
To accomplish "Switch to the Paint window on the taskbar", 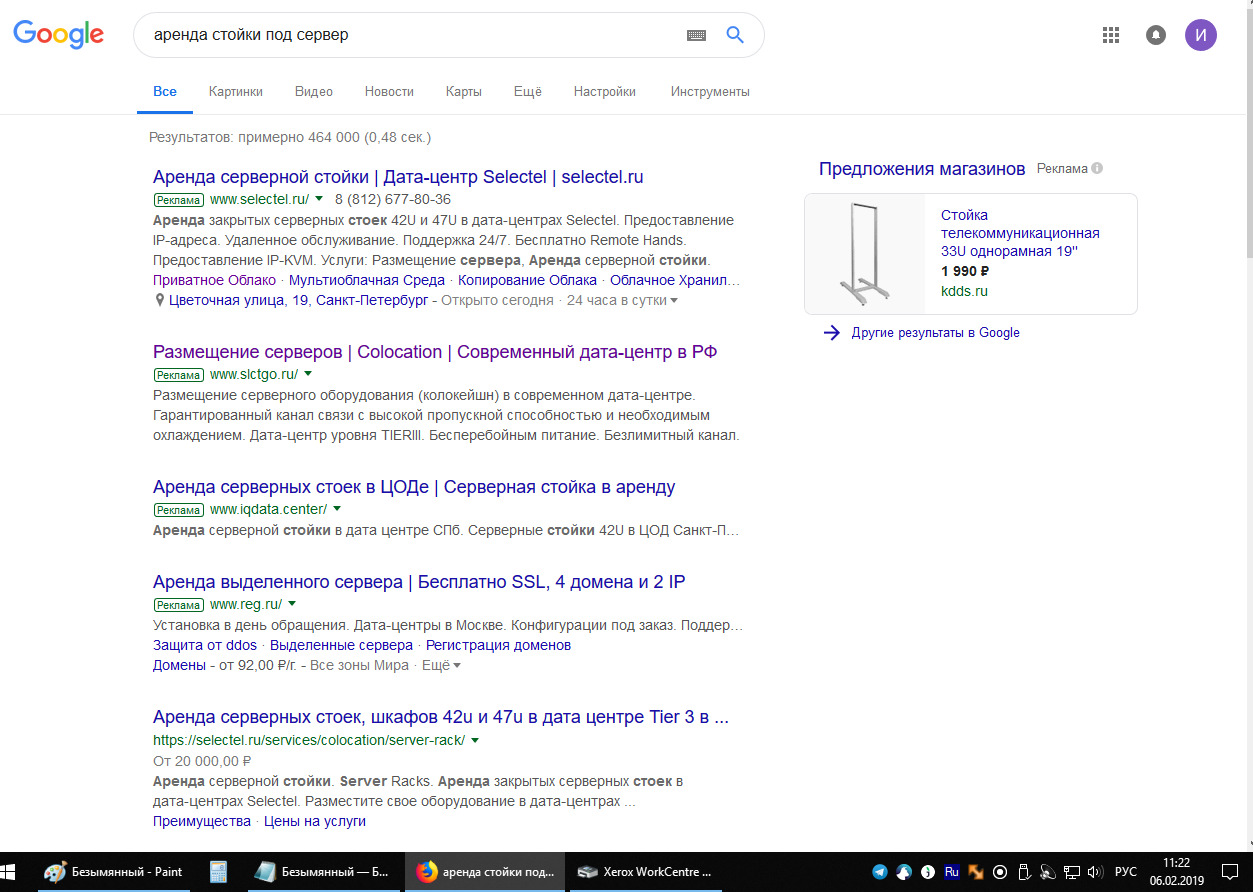I will (x=113, y=872).
